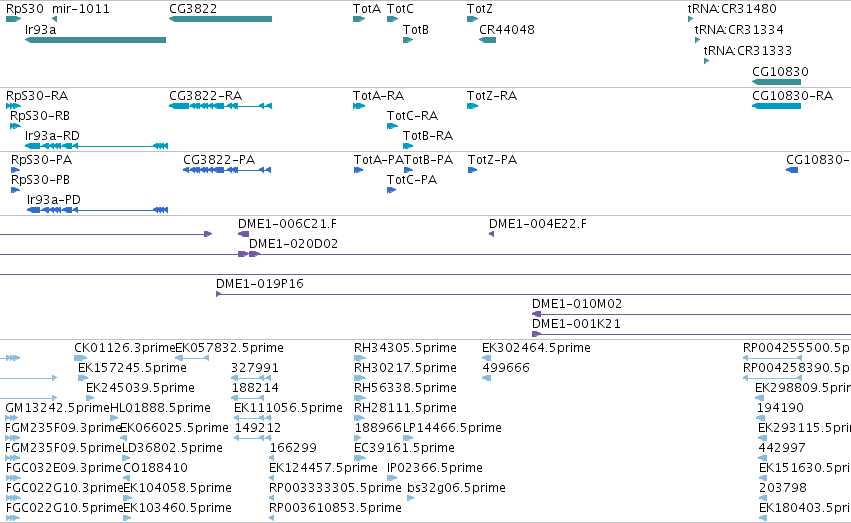Select the Ir93a-PD coding sequence glyph
The height and width of the screenshot is (523, 851).
click(98, 210)
